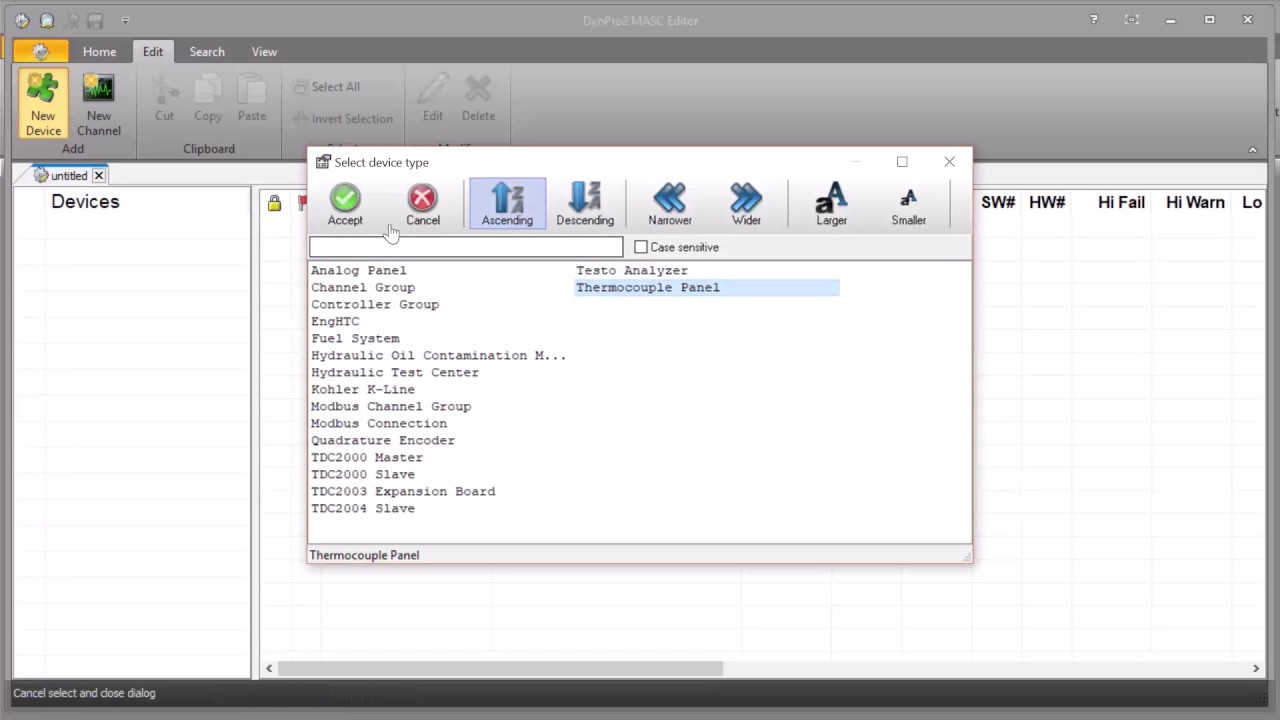The width and height of the screenshot is (1280, 720).
Task: Click the SW# column header
Action: coord(998,202)
